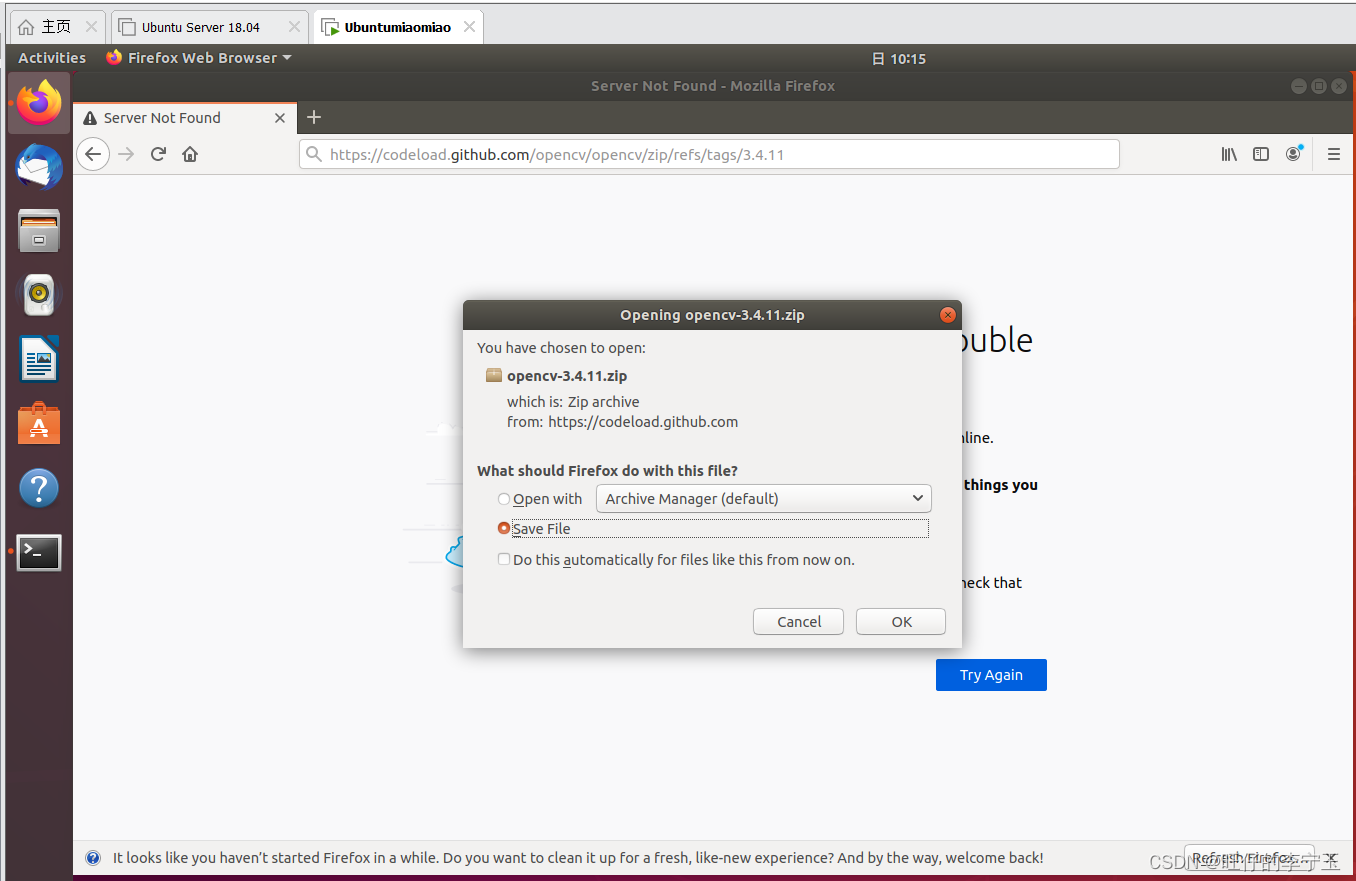
Task: Confirm the download with OK
Action: tap(901, 622)
